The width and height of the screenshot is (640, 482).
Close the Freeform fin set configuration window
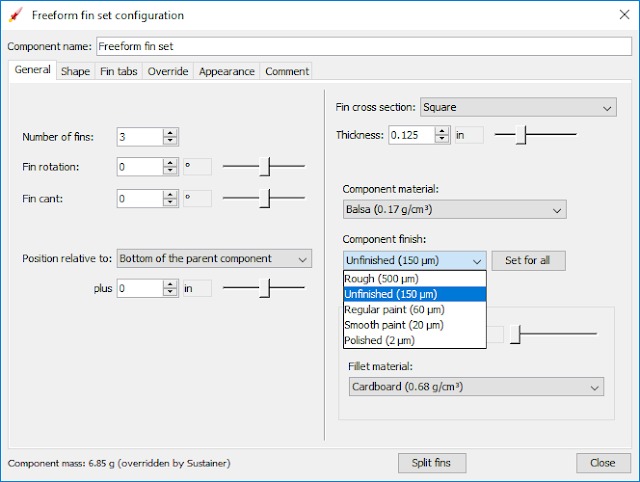(624, 15)
